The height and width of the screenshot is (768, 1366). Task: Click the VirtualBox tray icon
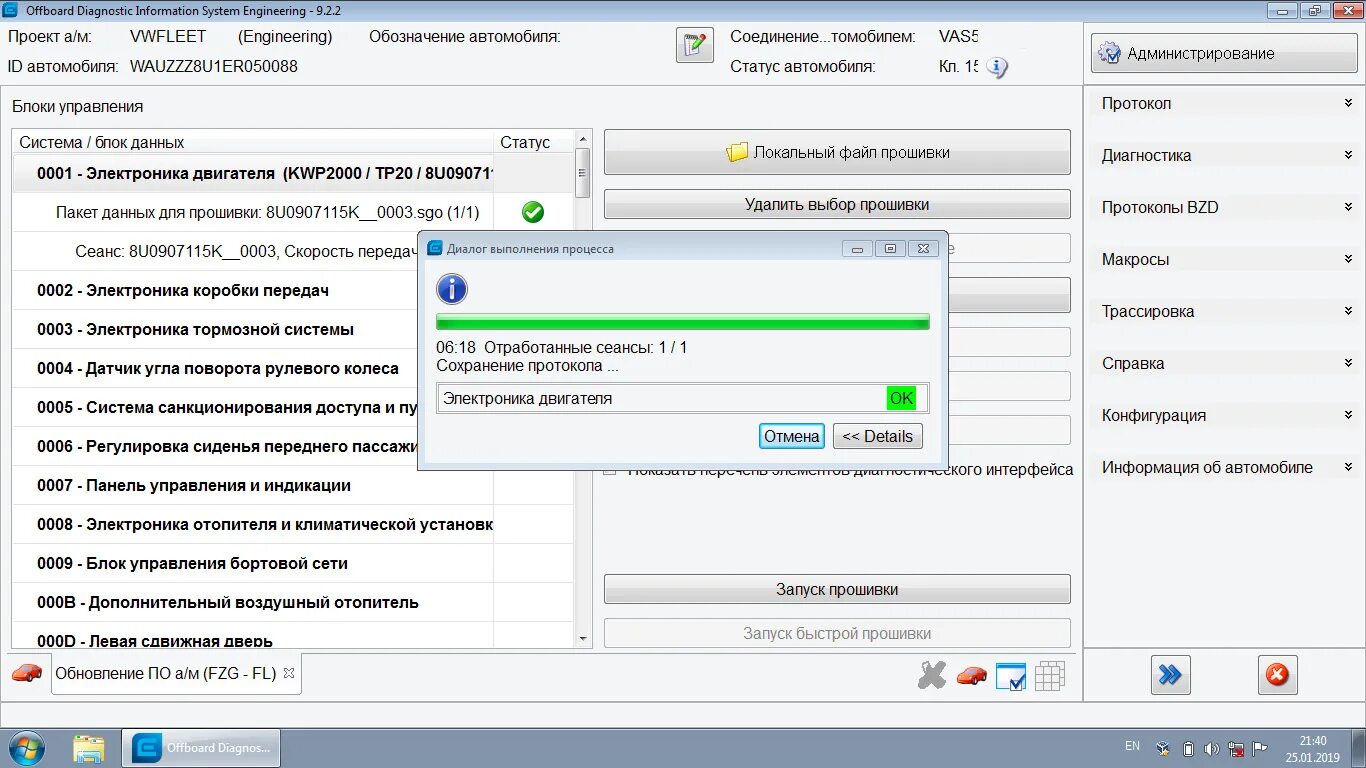tap(1163, 748)
